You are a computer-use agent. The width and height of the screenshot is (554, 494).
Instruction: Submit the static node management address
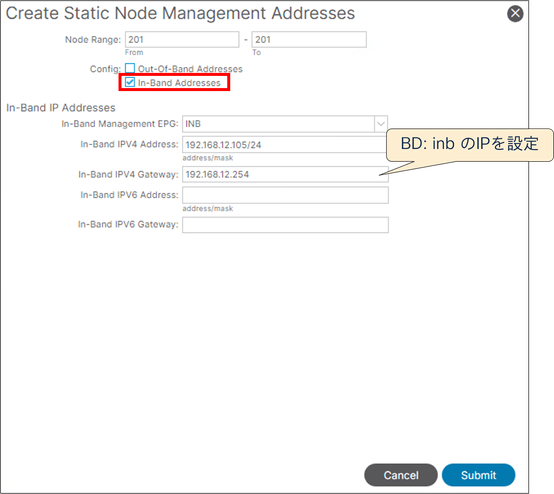tap(478, 475)
